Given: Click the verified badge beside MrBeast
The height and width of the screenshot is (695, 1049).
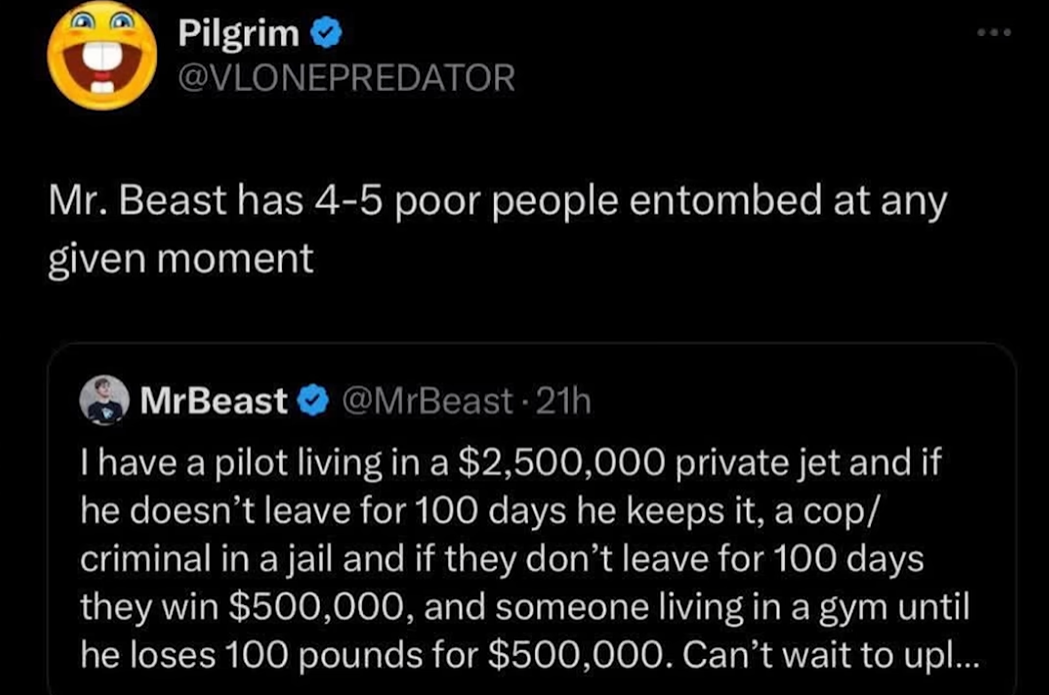Looking at the screenshot, I should [314, 402].
